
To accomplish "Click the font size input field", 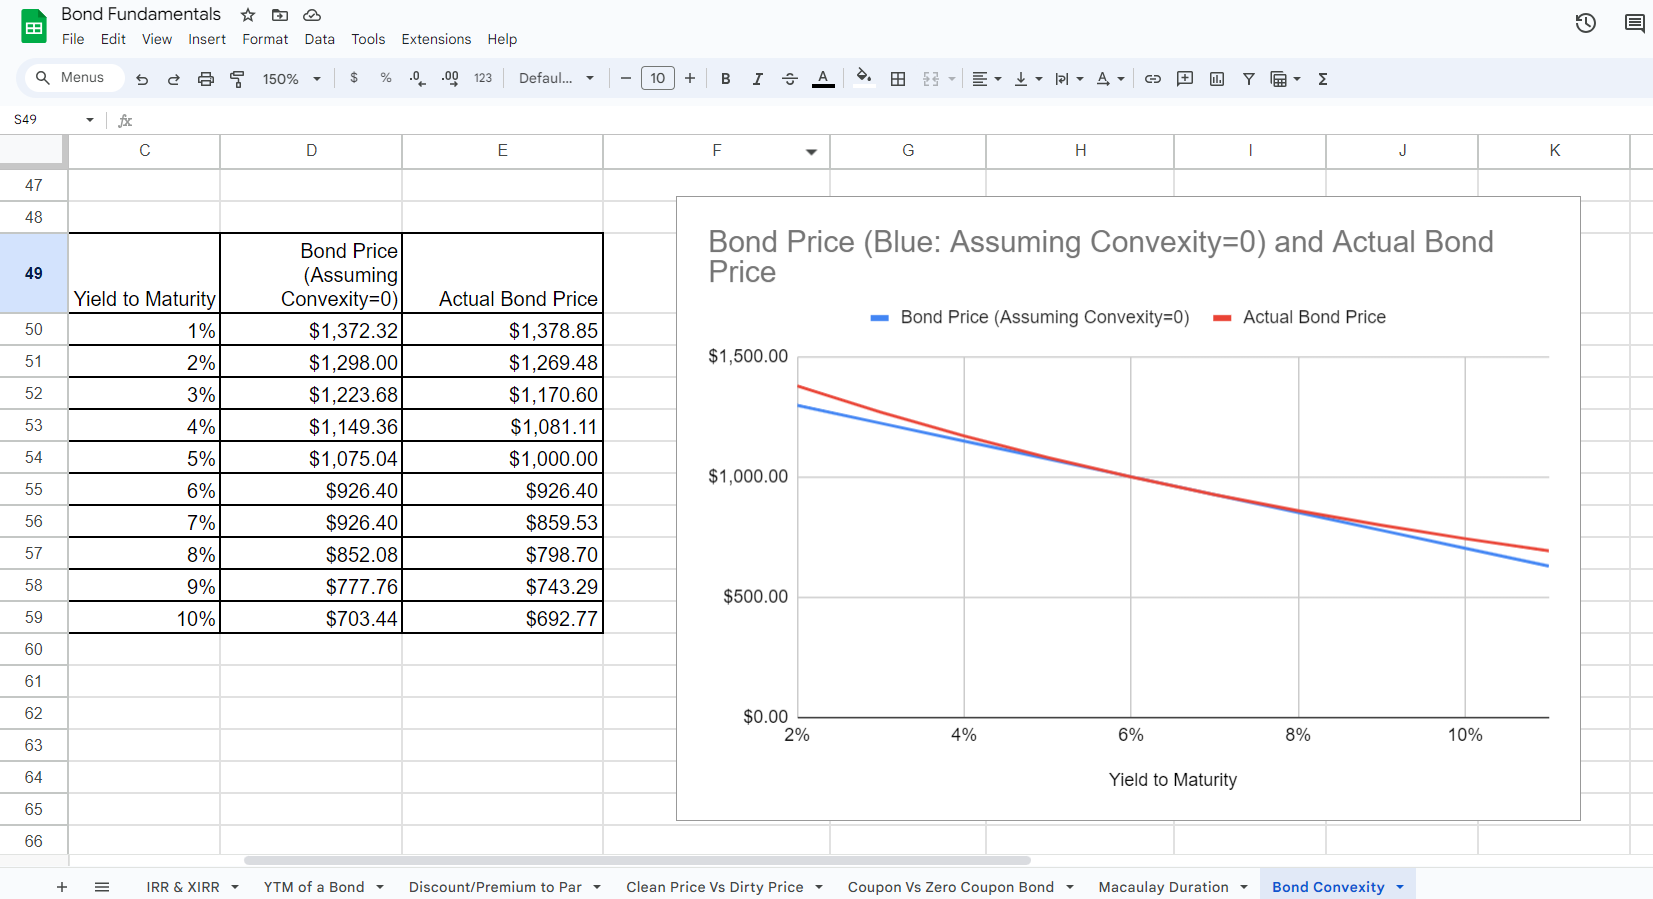I will point(658,78).
